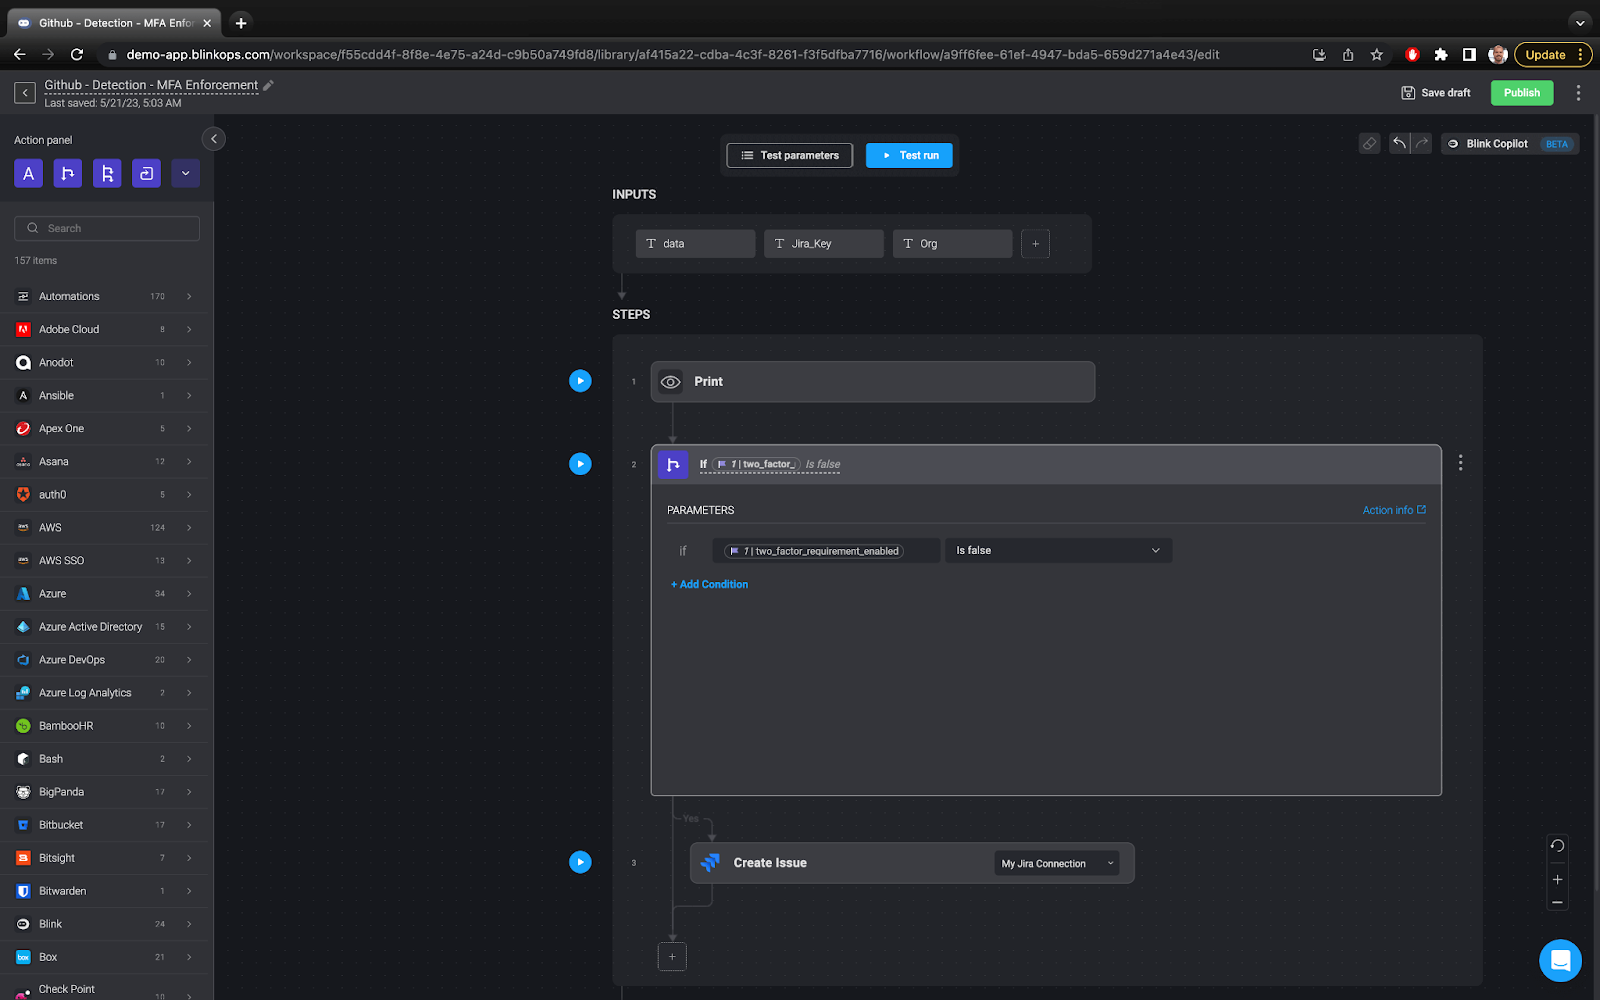
Task: Open the Github Detection browser tab
Action: (112, 22)
